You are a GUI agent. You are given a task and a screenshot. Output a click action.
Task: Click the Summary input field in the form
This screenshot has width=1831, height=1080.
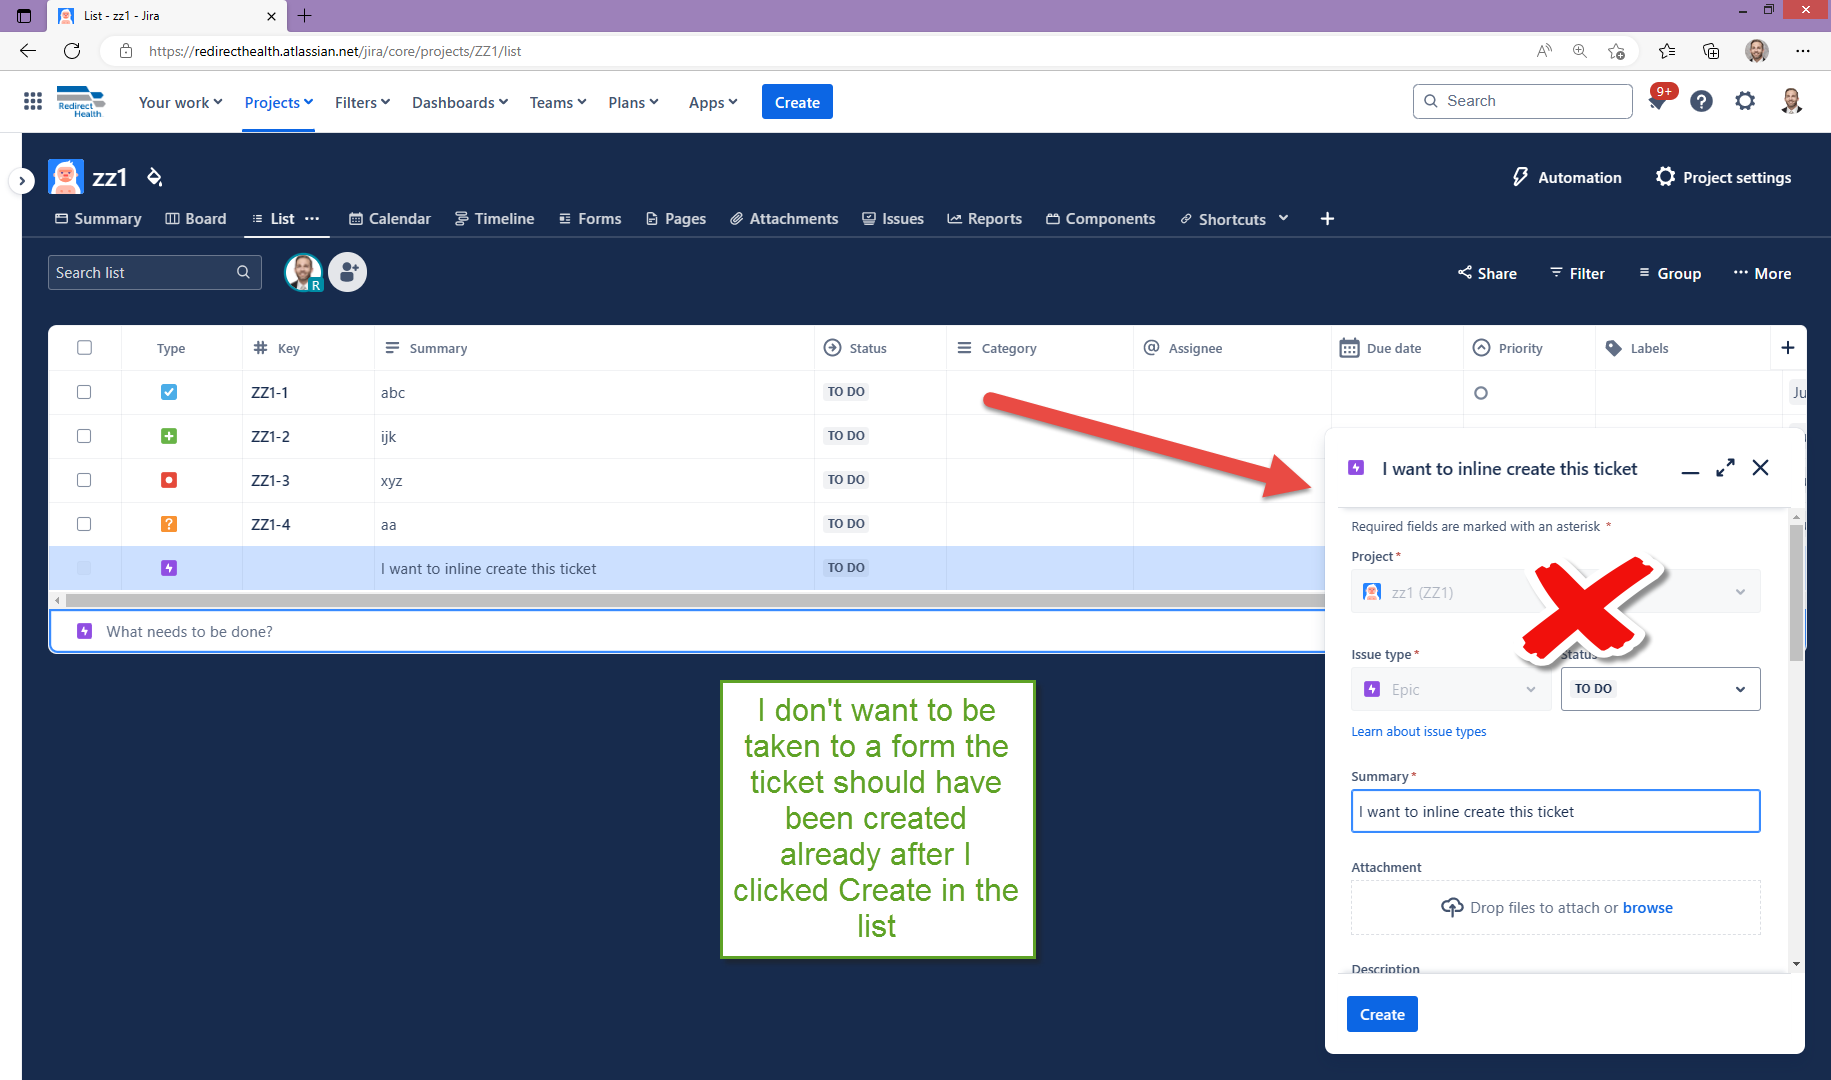[x=1555, y=811]
